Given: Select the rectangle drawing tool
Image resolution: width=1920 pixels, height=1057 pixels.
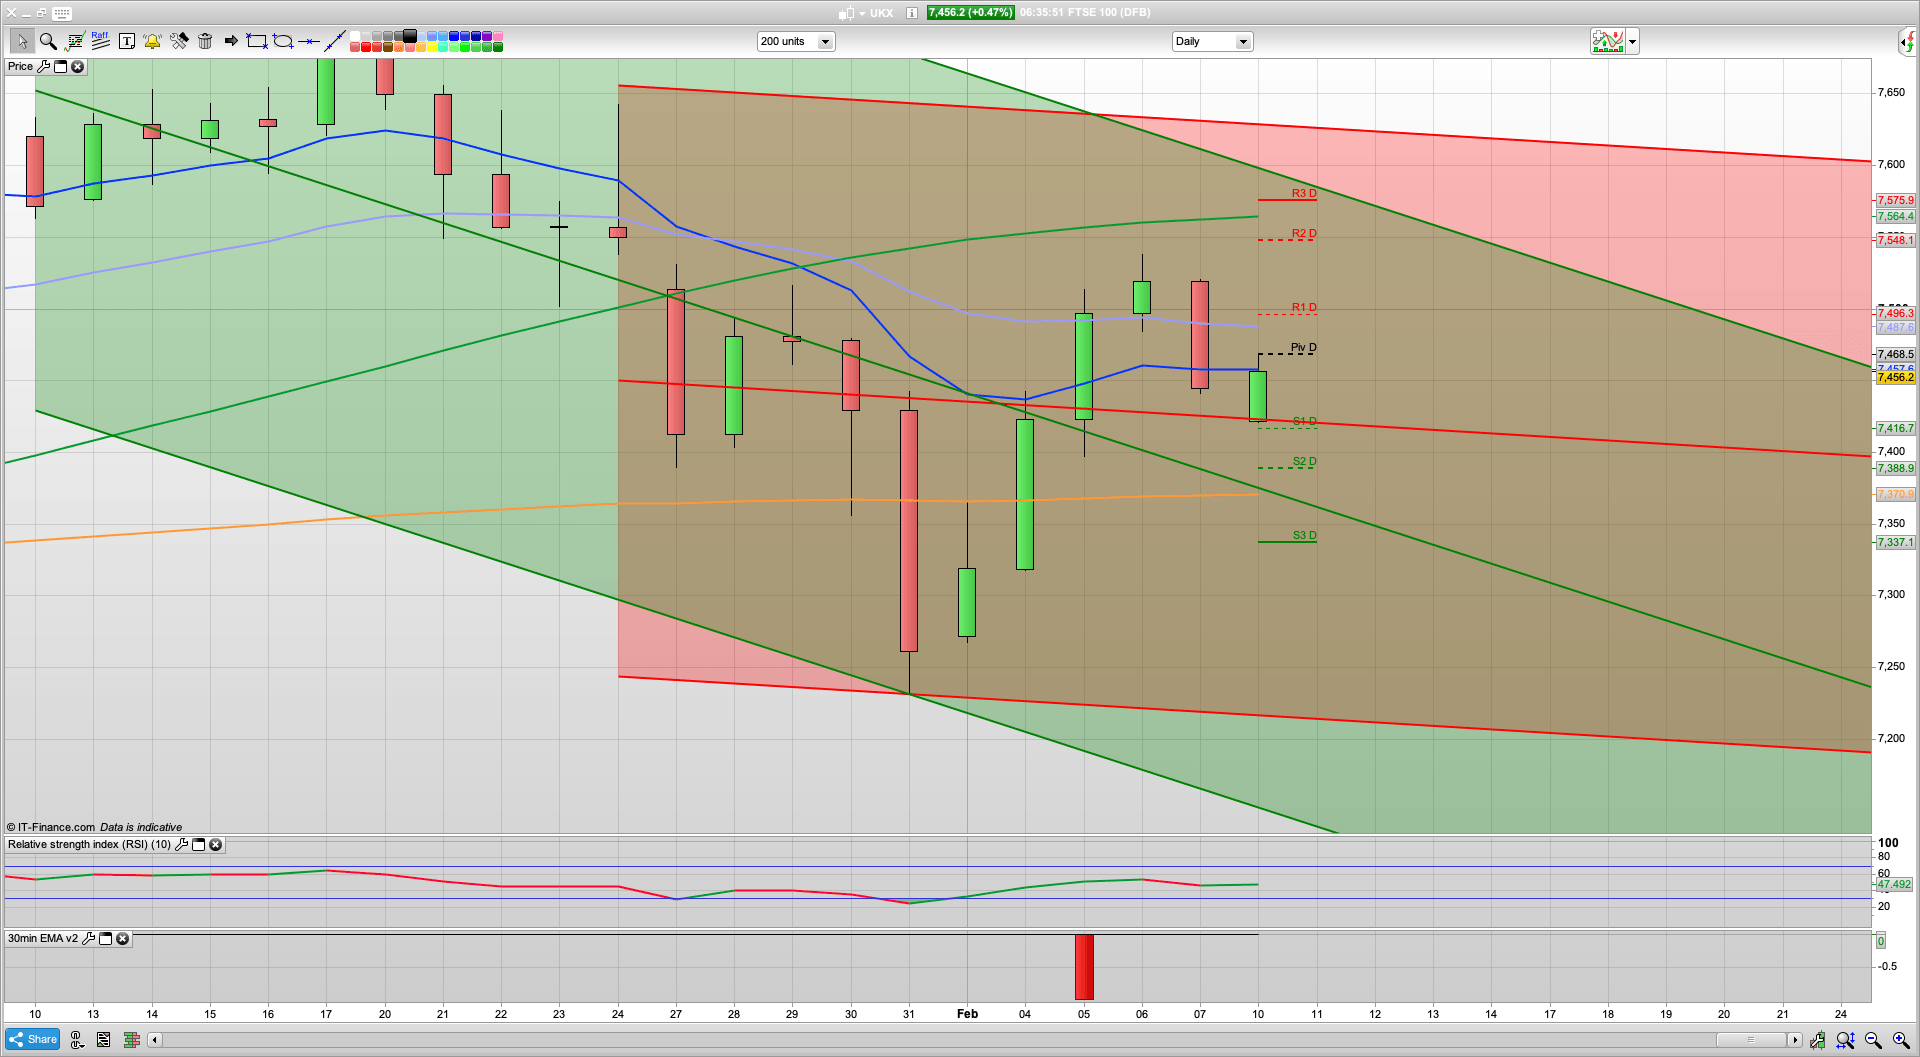Looking at the screenshot, I should [257, 41].
